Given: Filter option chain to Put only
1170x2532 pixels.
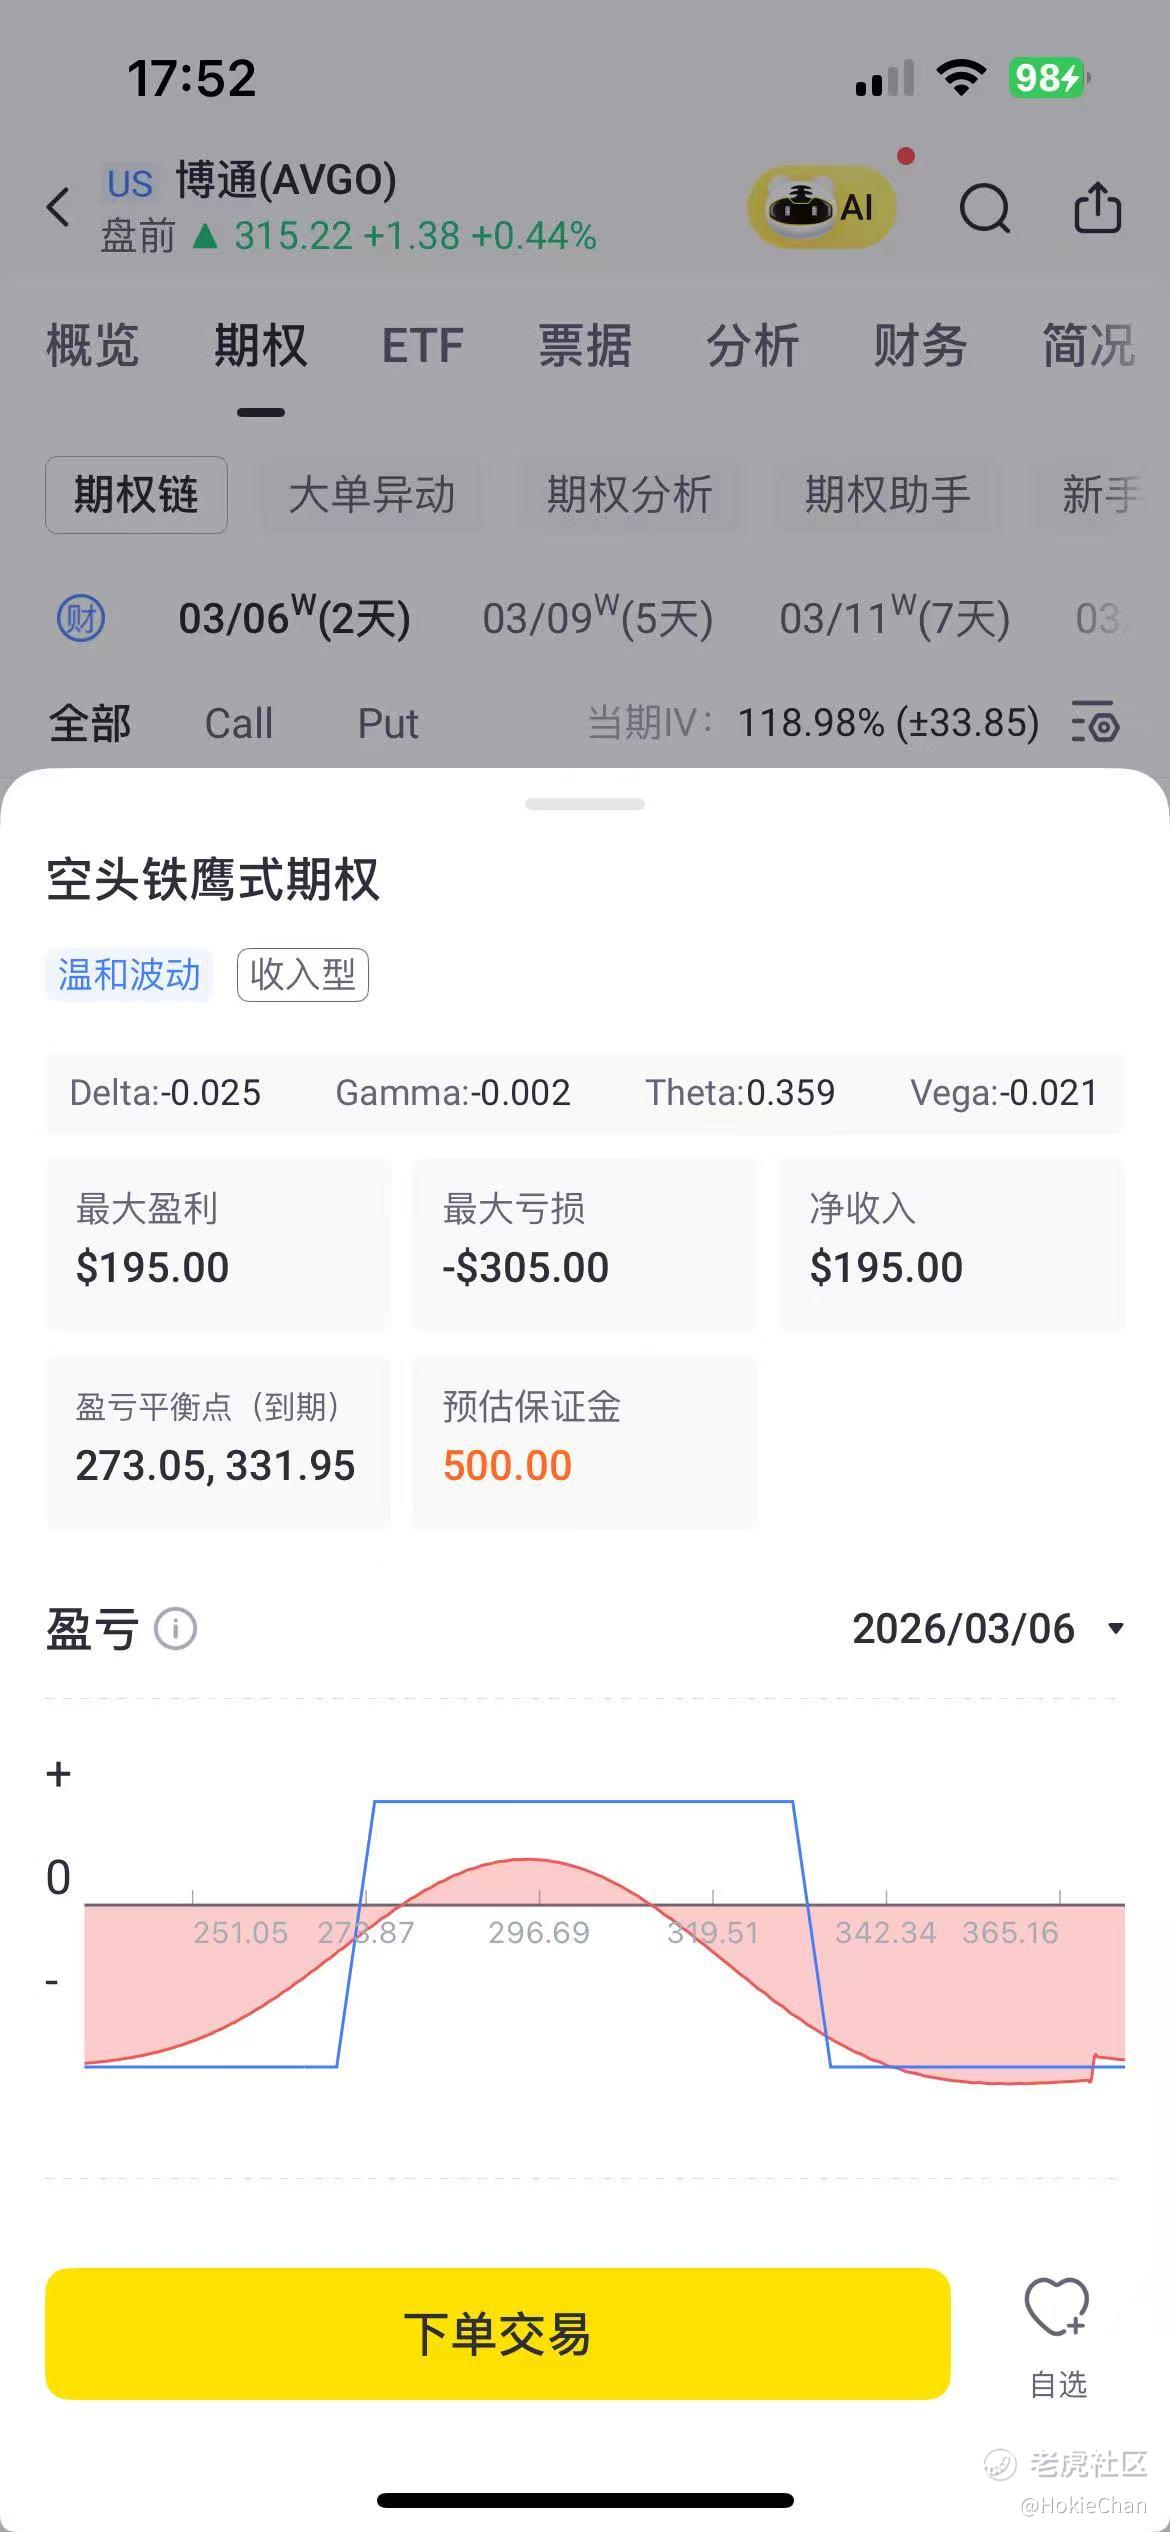Looking at the screenshot, I should (x=388, y=723).
